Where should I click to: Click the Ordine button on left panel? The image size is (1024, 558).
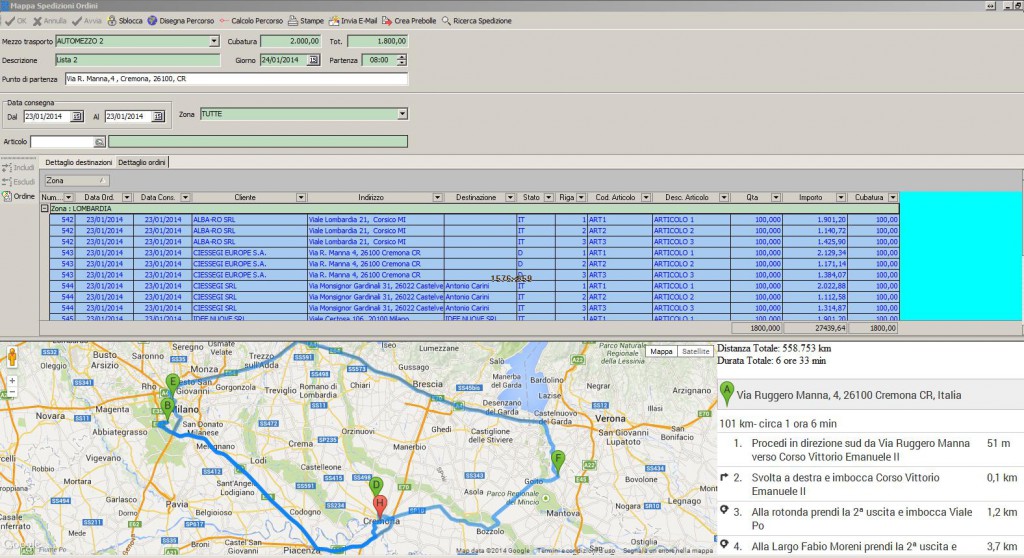click(20, 195)
